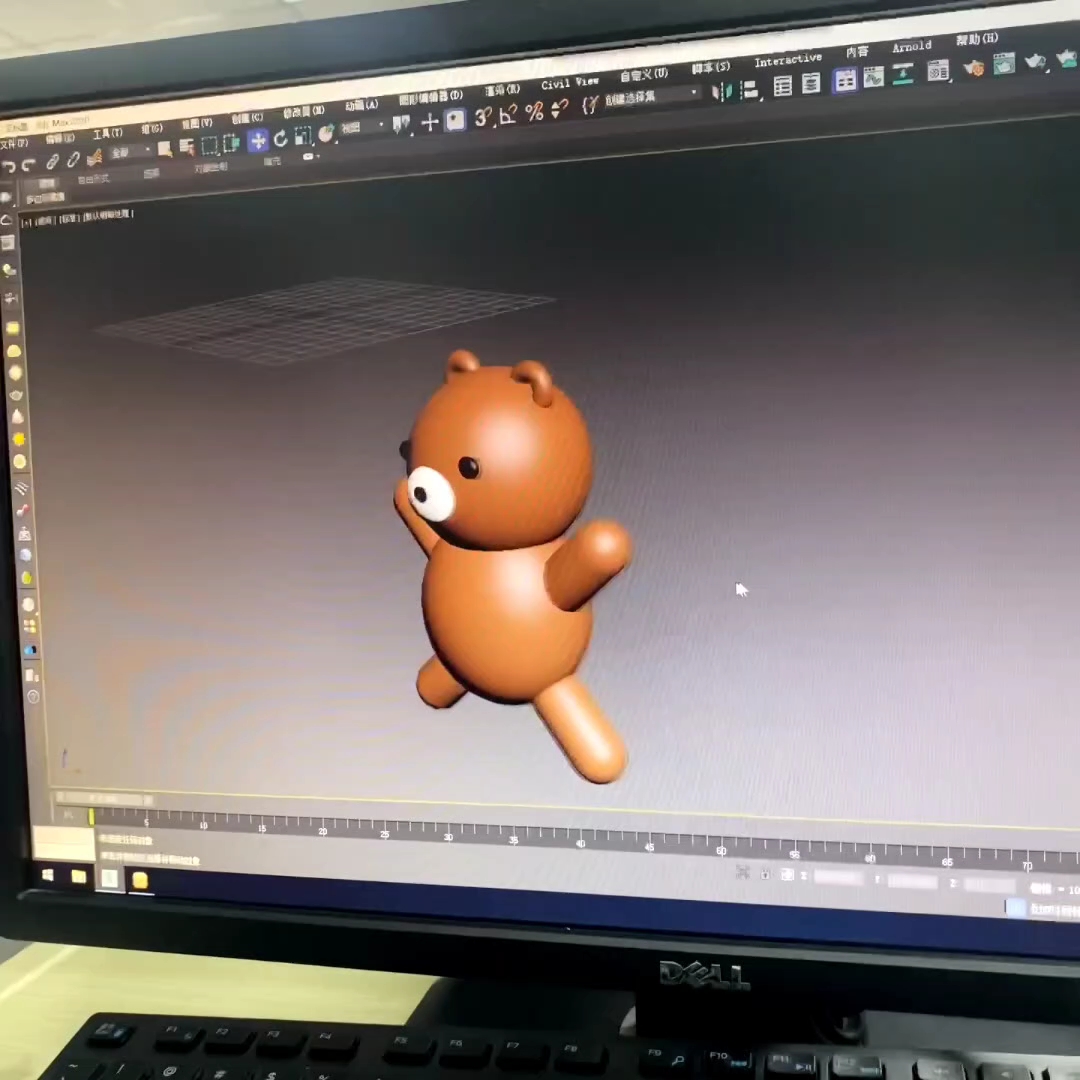Toggle the Keyboard Shortcut Override icon
Viewport: 1080px width, 1080px height.
(455, 120)
